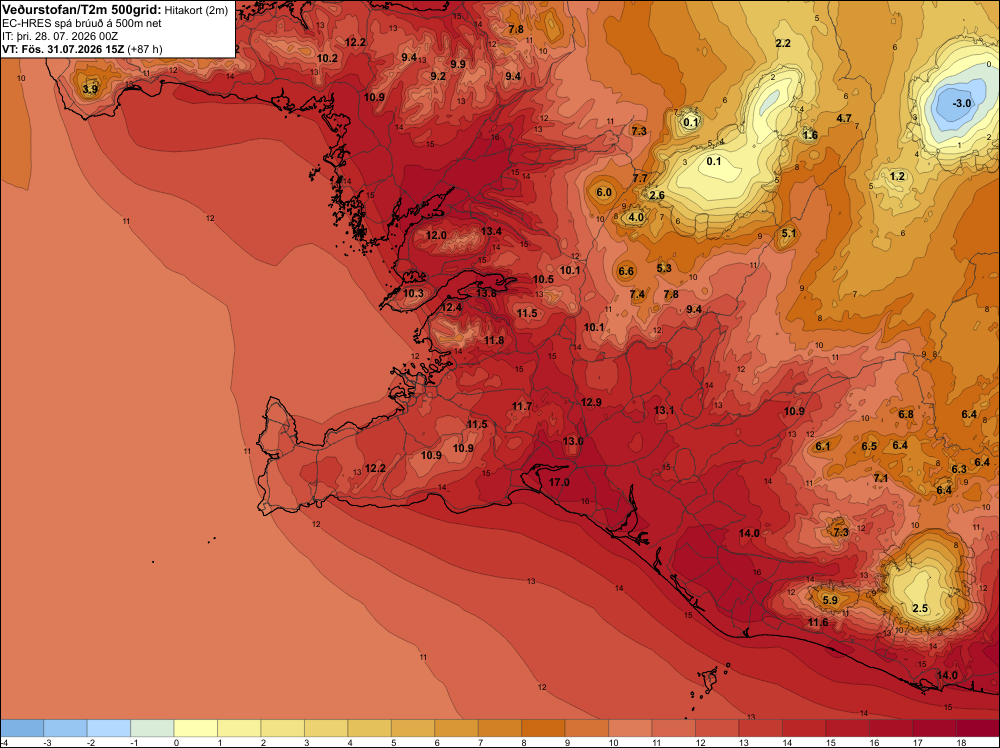Select the 6.0 temperature label
Image resolution: width=1000 pixels, height=748 pixels.
[x=604, y=193]
